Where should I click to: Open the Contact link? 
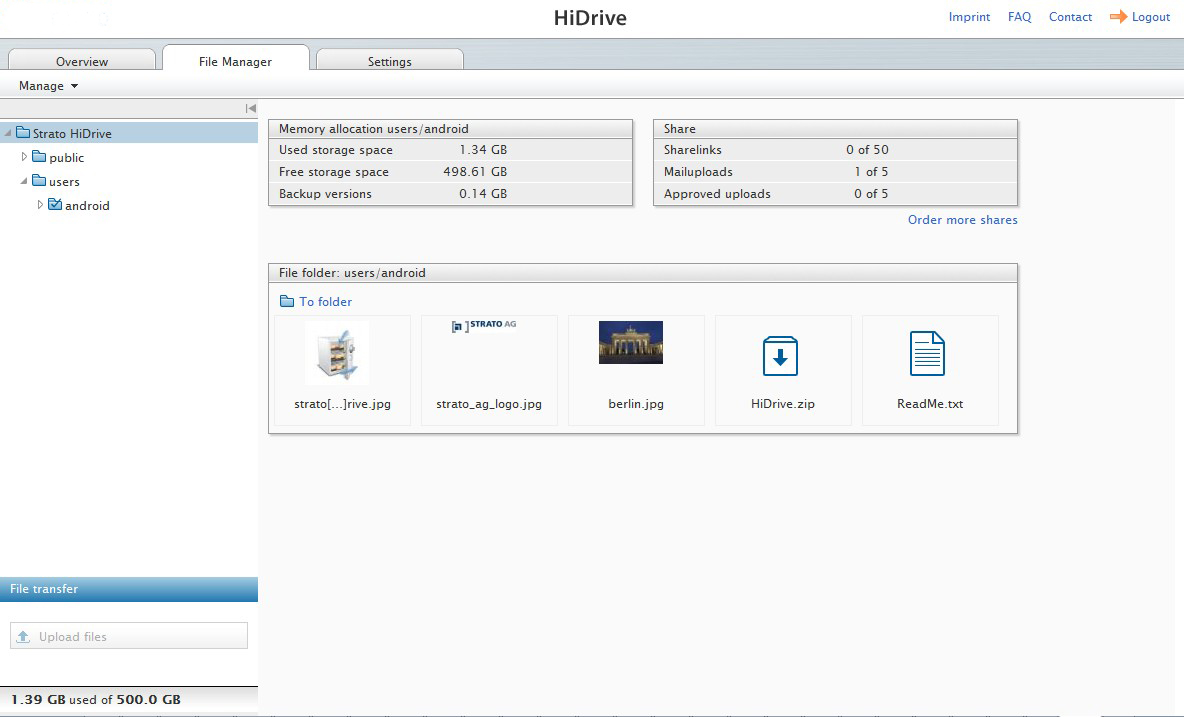1070,17
